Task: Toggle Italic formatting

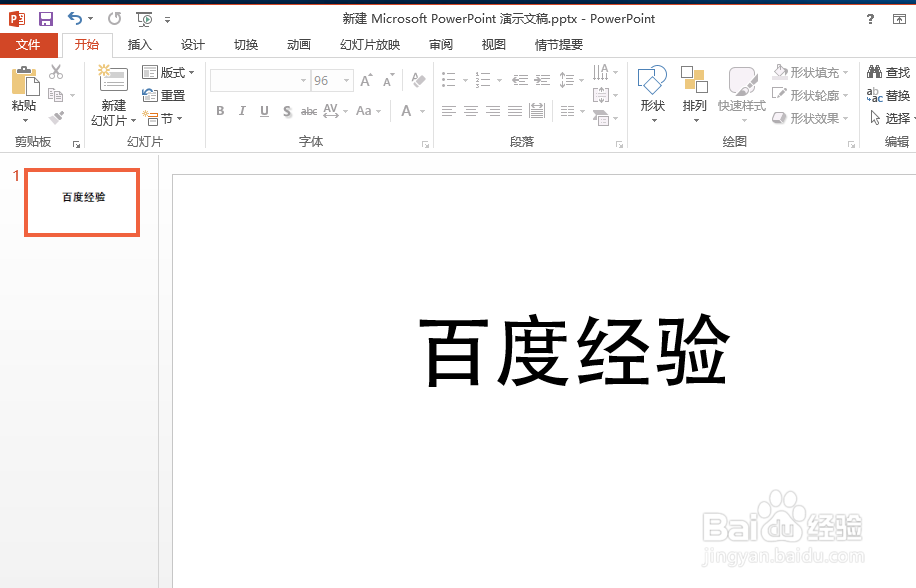Action: 242,111
